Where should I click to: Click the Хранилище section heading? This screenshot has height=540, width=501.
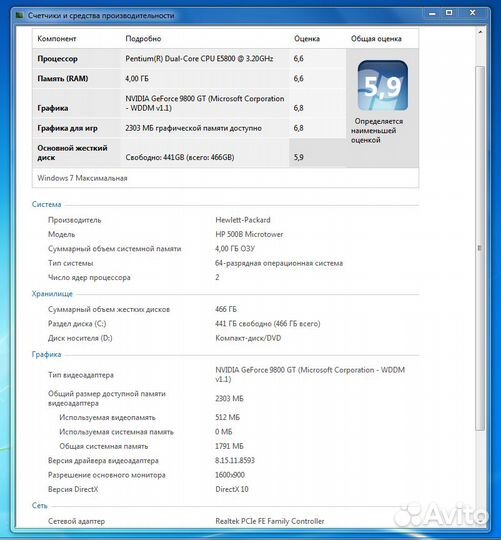[x=52, y=294]
